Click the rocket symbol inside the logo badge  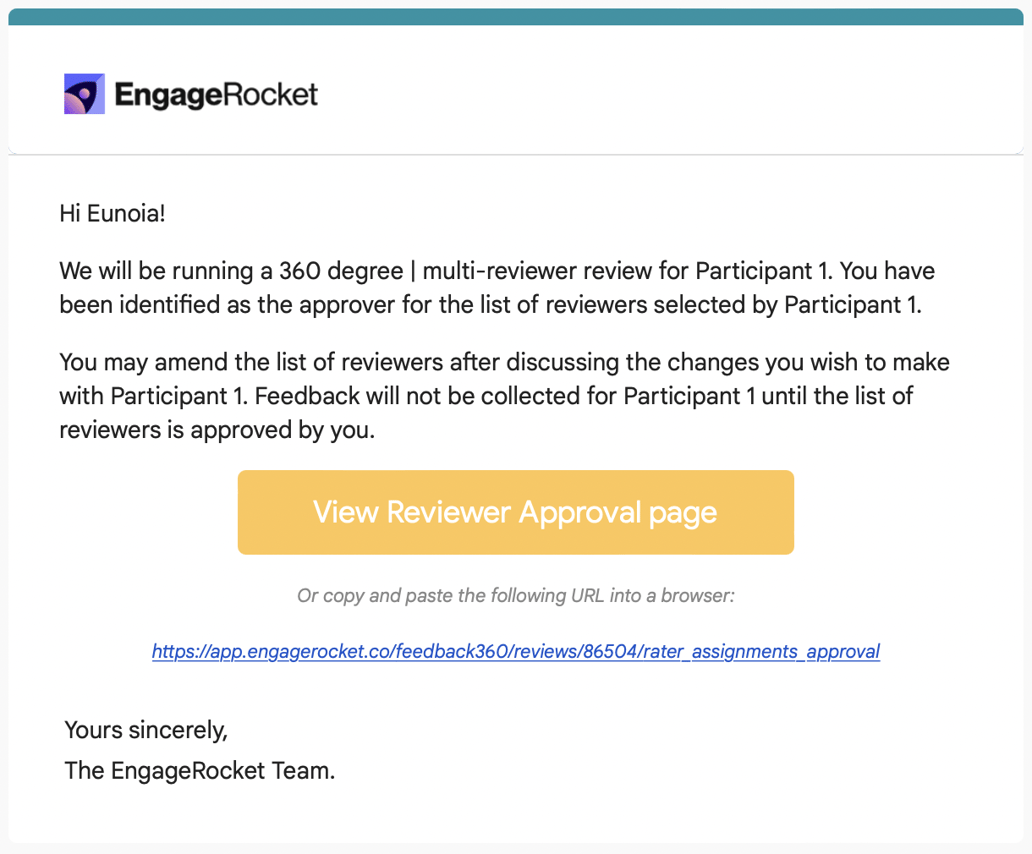[x=85, y=93]
